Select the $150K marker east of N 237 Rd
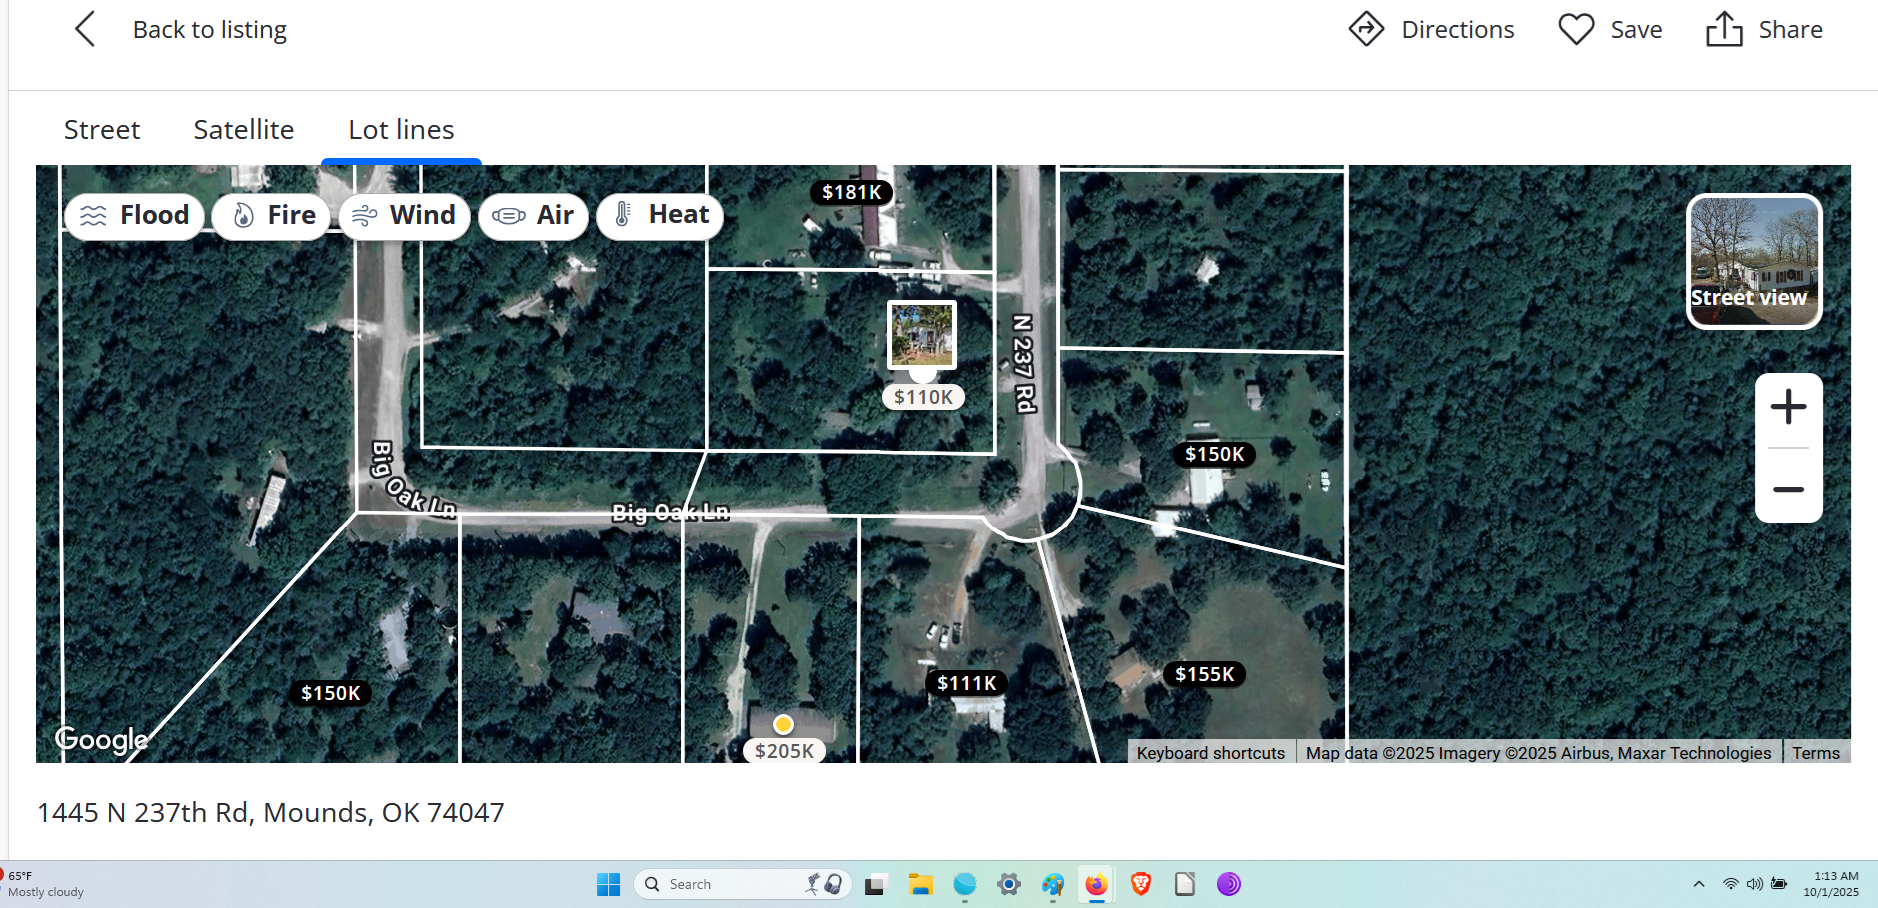This screenshot has width=1878, height=908. [1214, 454]
